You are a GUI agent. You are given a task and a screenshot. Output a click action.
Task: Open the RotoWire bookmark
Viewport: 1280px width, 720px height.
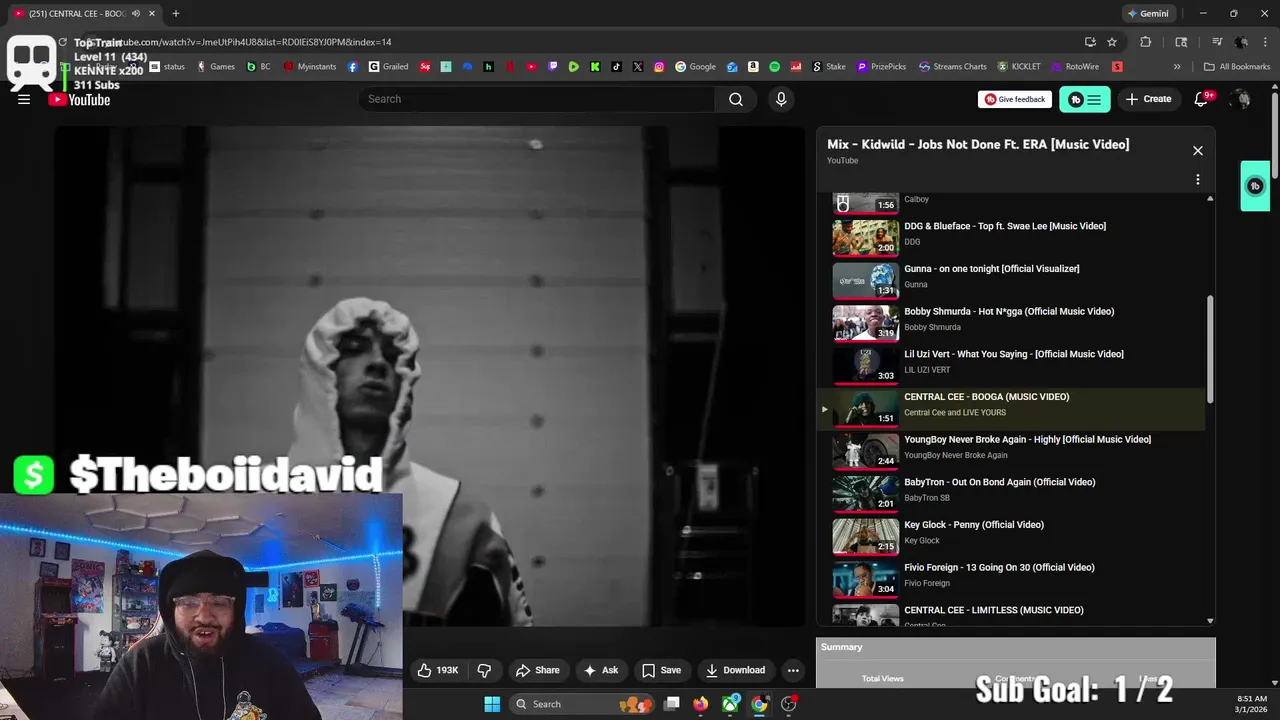(x=1074, y=67)
